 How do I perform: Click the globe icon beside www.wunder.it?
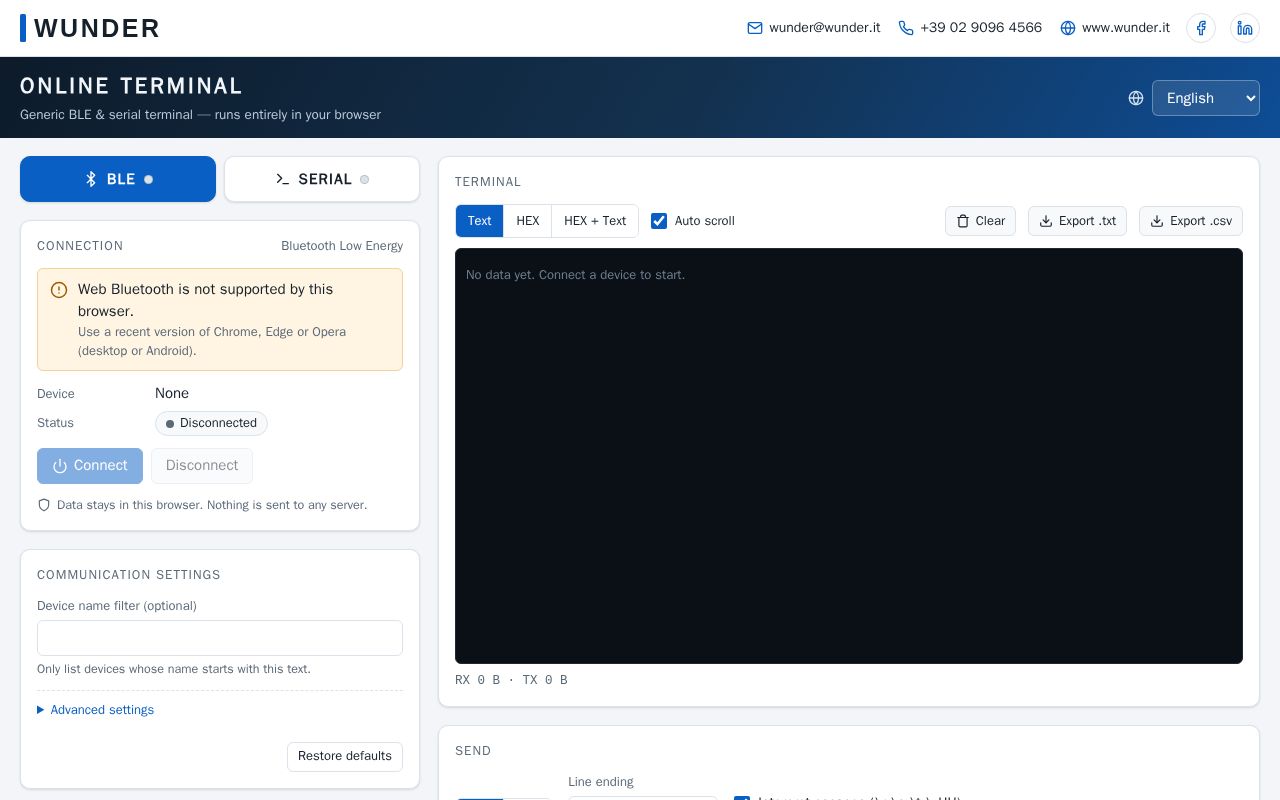[x=1068, y=28]
